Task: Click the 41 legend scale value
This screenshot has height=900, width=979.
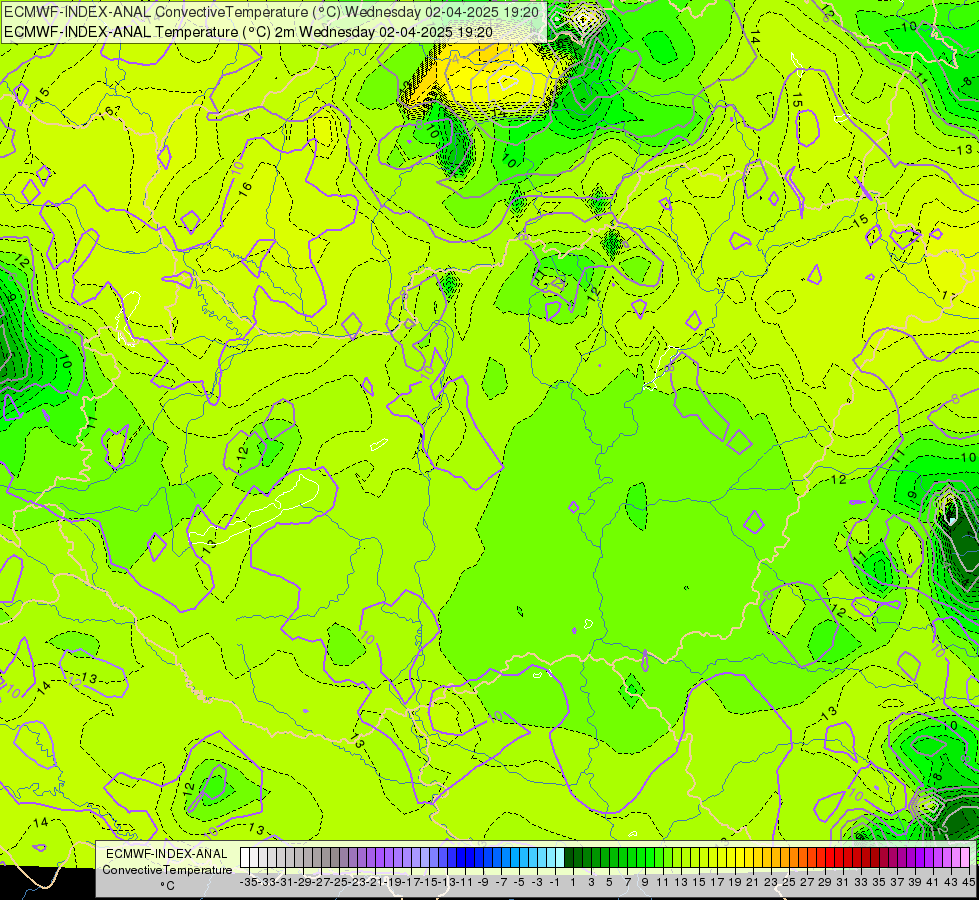Action: point(933,882)
